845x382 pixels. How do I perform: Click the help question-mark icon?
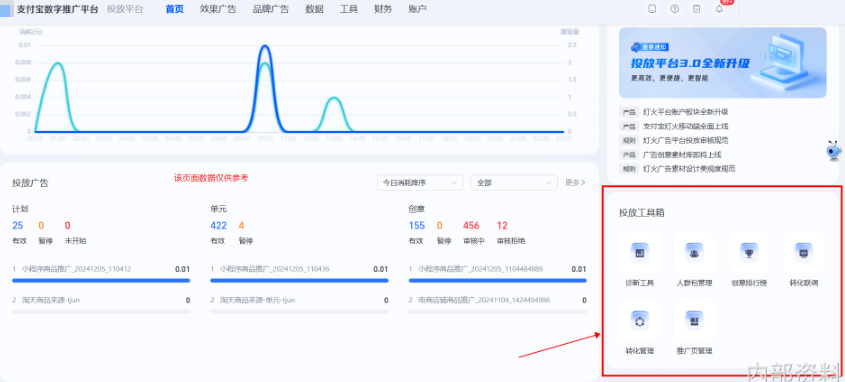click(x=674, y=9)
